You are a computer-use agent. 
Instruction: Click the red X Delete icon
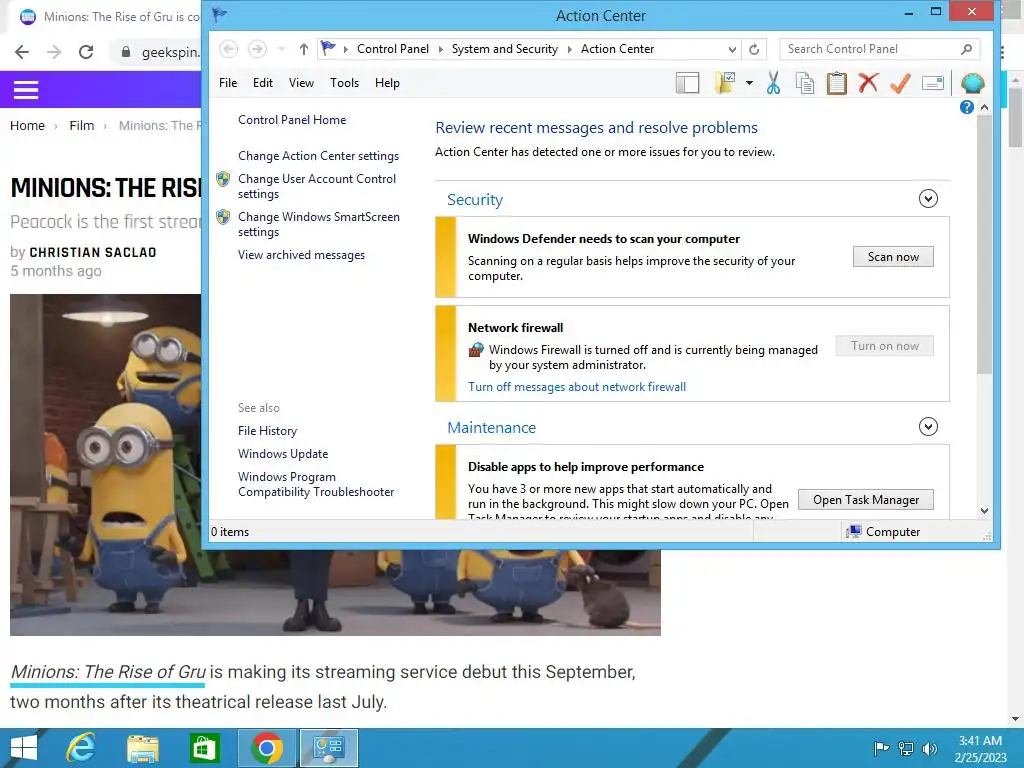[868, 83]
